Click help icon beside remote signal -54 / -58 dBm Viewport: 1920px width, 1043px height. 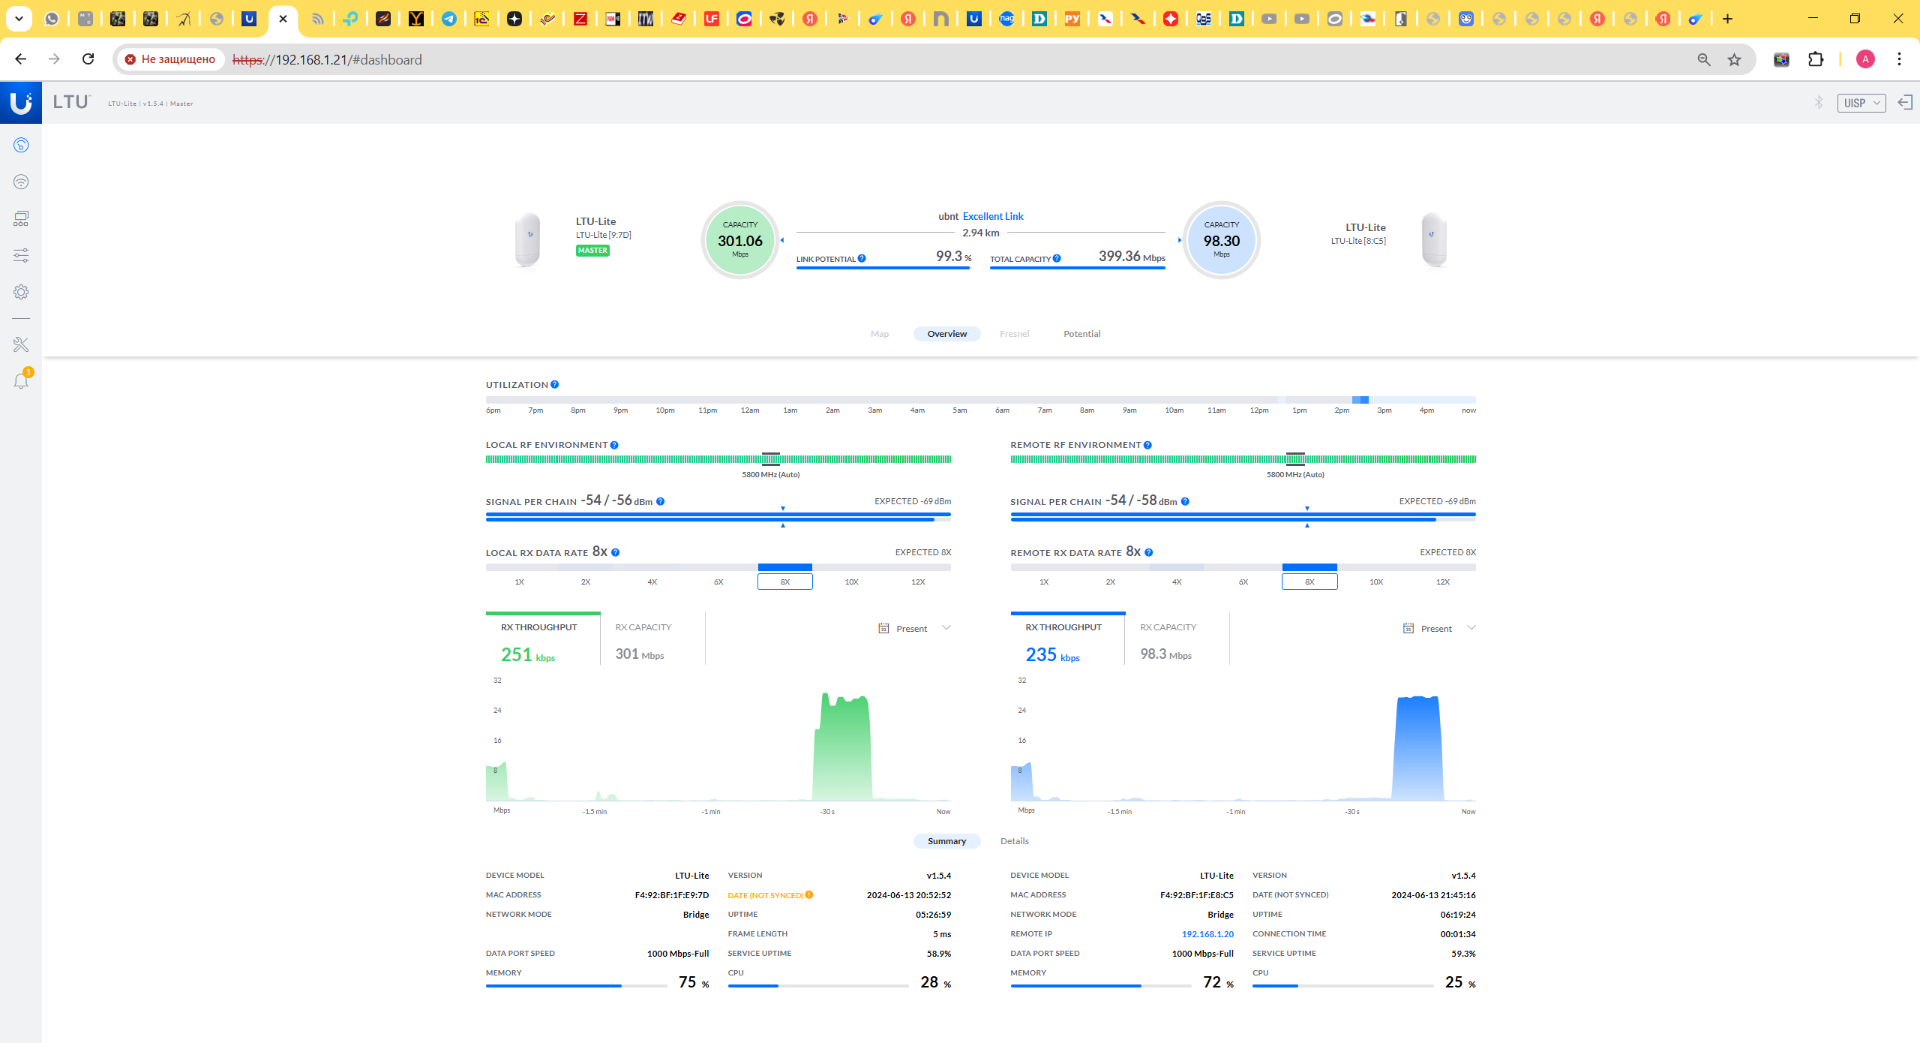[1185, 502]
